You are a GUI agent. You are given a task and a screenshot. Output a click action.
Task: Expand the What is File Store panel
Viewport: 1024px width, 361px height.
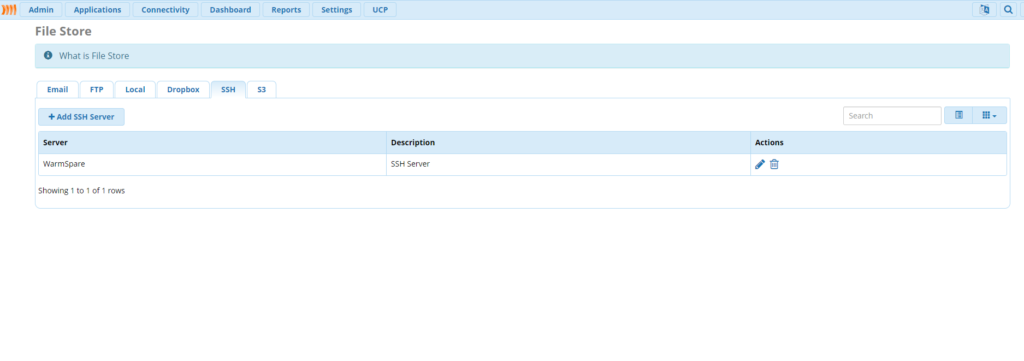point(522,56)
